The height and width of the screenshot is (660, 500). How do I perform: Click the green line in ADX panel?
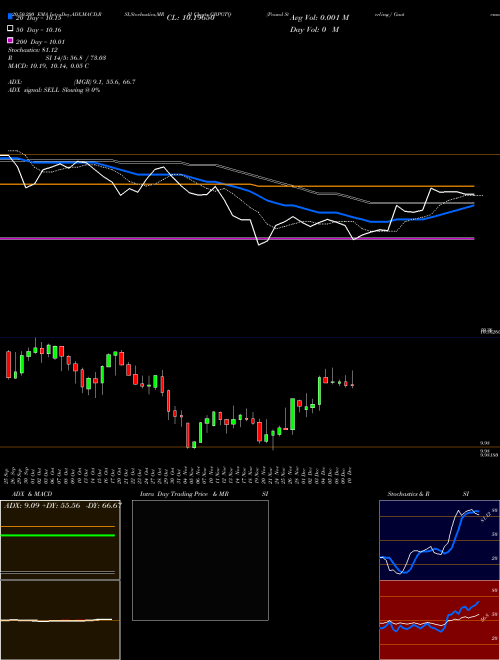coord(58,535)
